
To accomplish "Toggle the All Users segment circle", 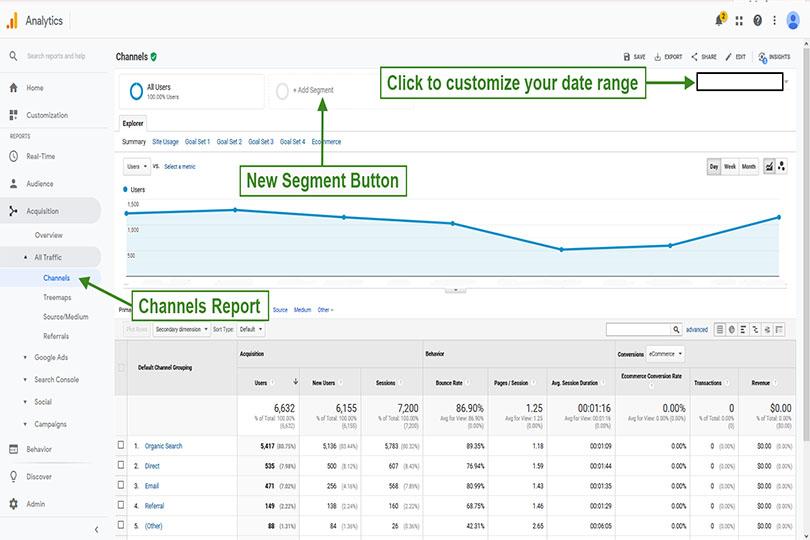I will click(x=136, y=91).
